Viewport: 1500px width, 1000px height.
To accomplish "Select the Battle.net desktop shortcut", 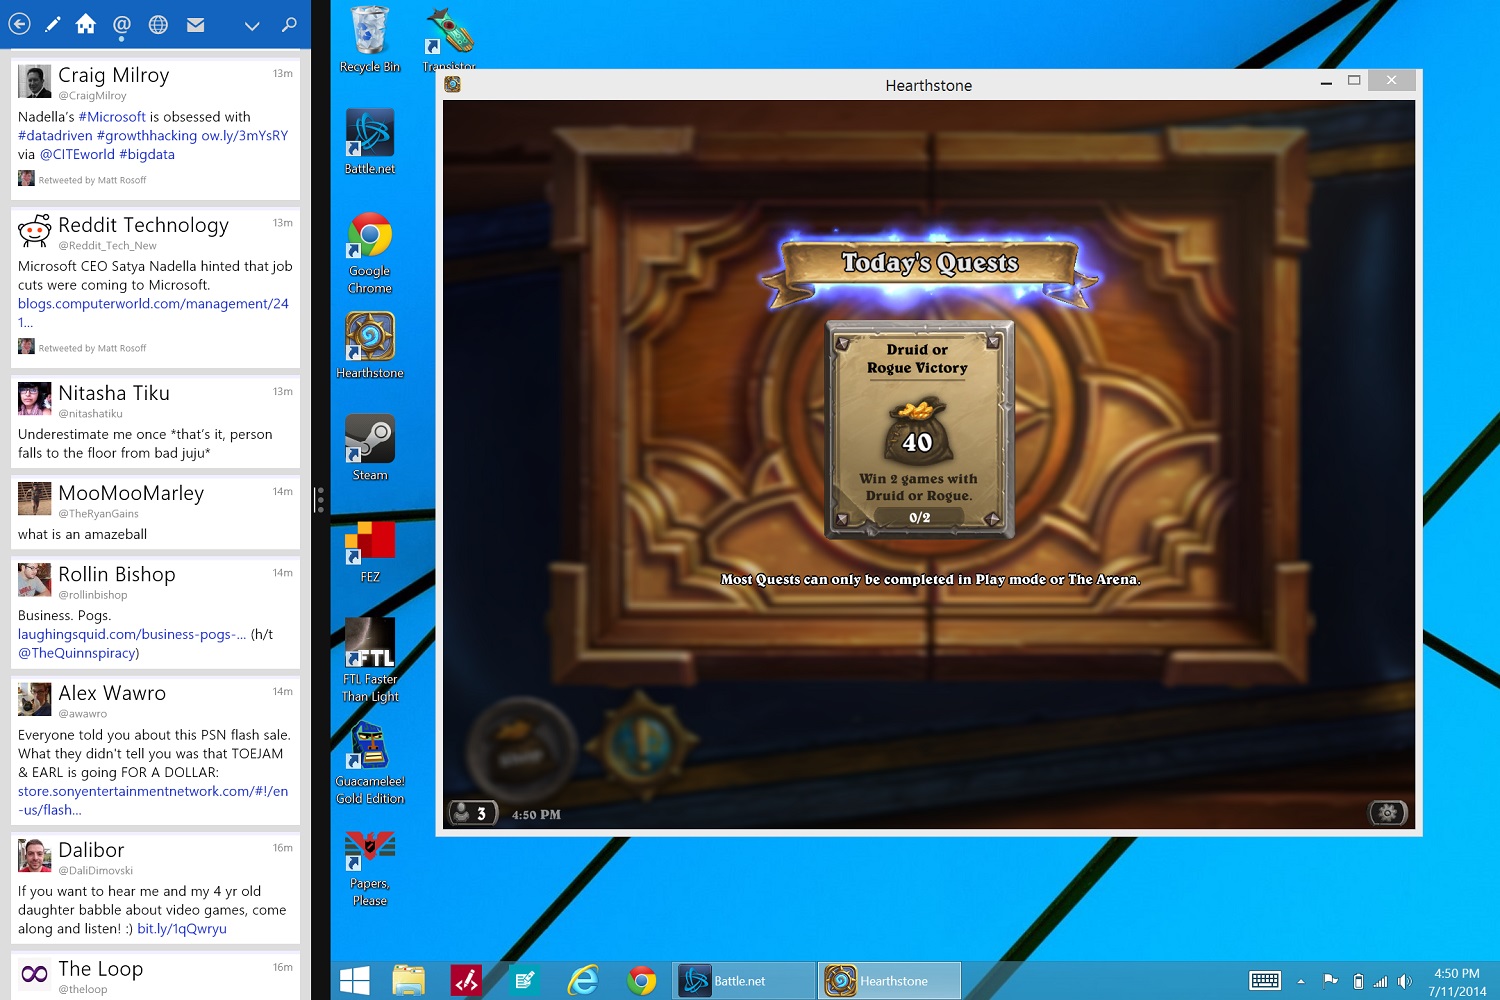I will pos(370,141).
